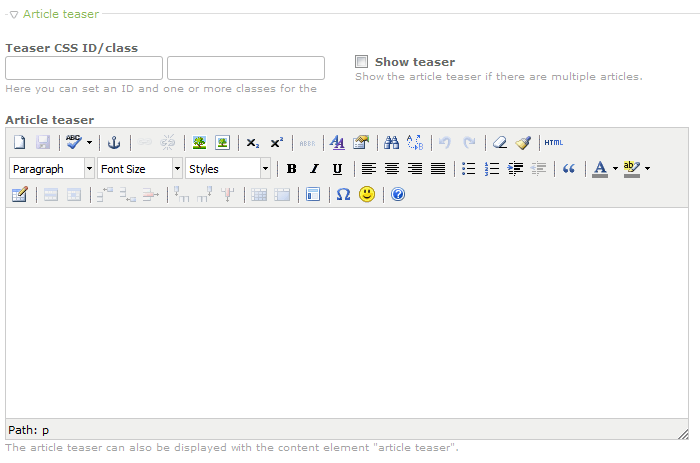
Task: Toggle underline formatting
Action: (x=337, y=169)
